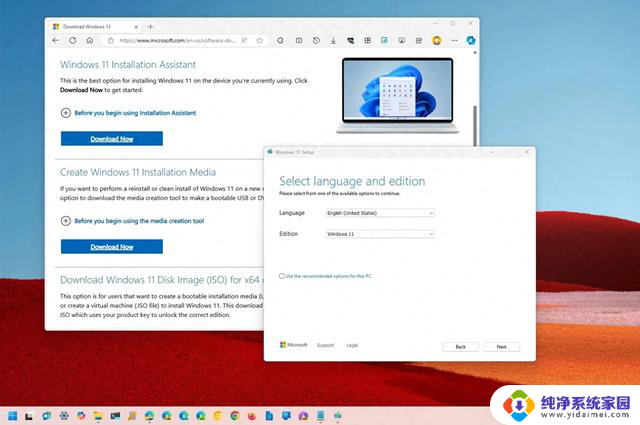Click Download Now under Create Installation Media
The image size is (640, 425).
[x=112, y=247]
